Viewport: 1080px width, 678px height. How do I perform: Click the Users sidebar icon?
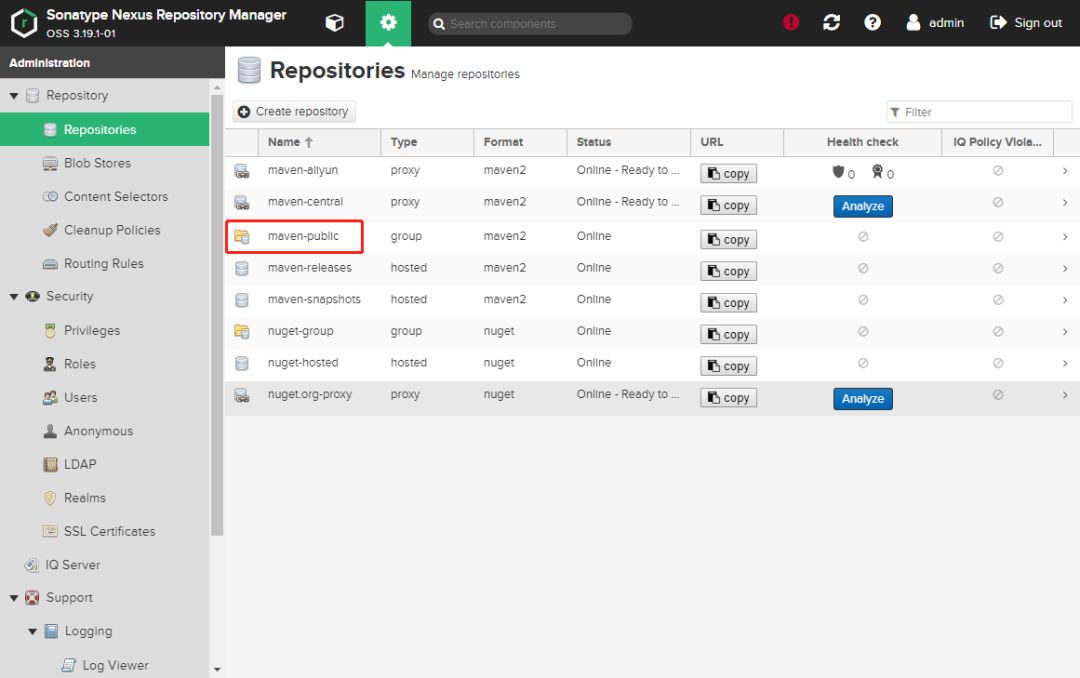point(50,398)
